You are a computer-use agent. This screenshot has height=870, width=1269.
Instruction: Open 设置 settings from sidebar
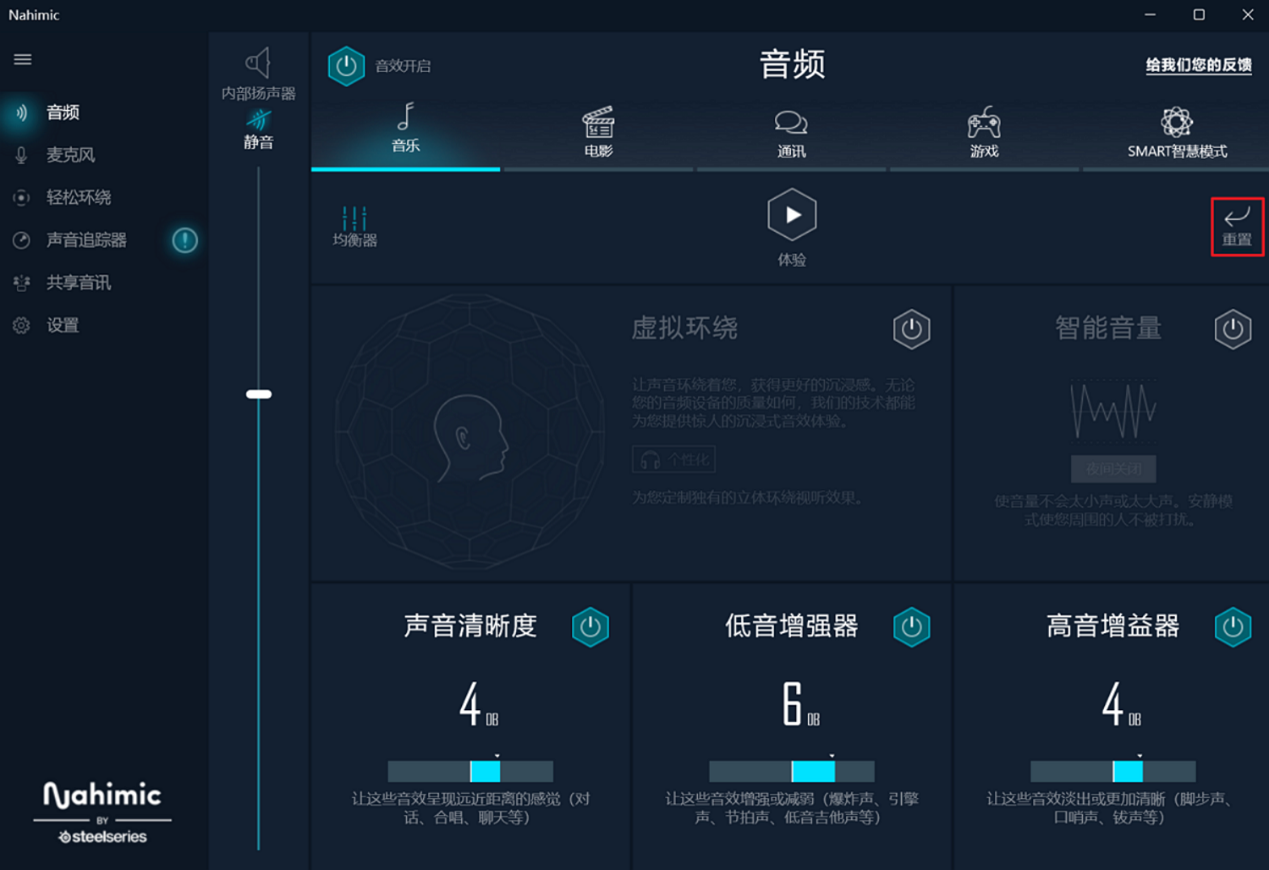click(62, 325)
